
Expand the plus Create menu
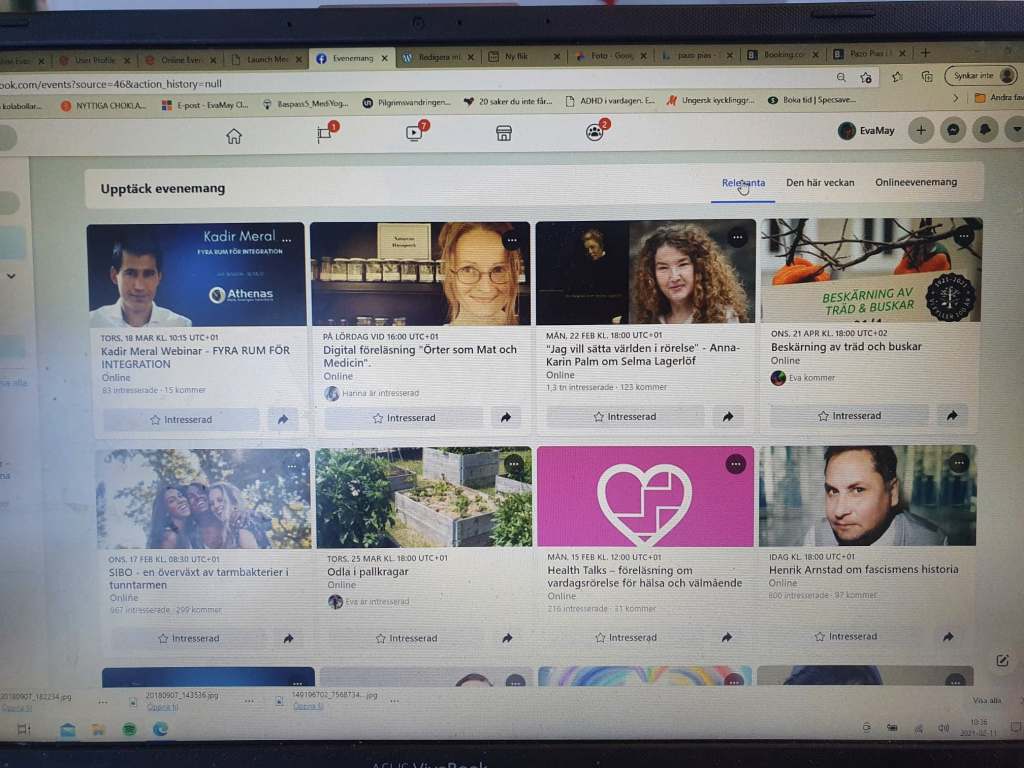[921, 130]
